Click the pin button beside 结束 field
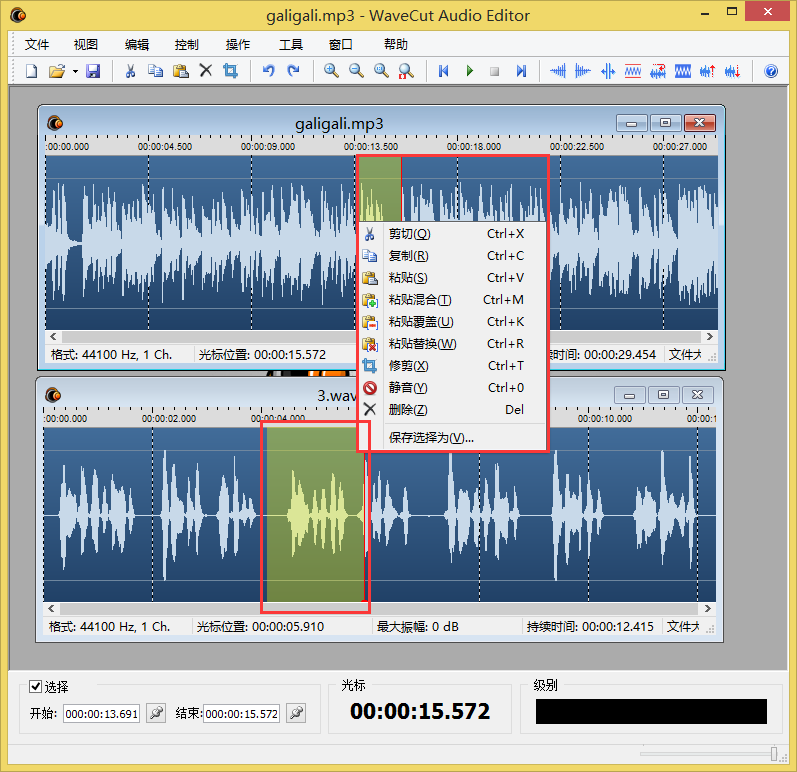This screenshot has width=797, height=772. (296, 713)
